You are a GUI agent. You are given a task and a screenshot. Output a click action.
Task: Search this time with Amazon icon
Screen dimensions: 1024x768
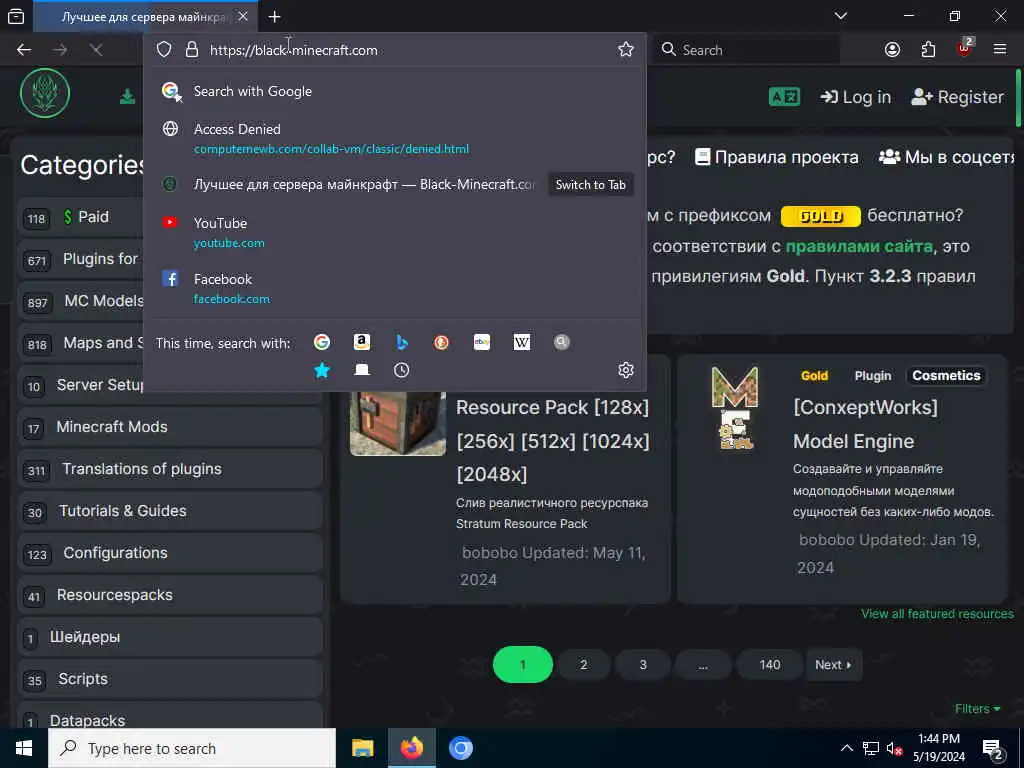point(362,342)
